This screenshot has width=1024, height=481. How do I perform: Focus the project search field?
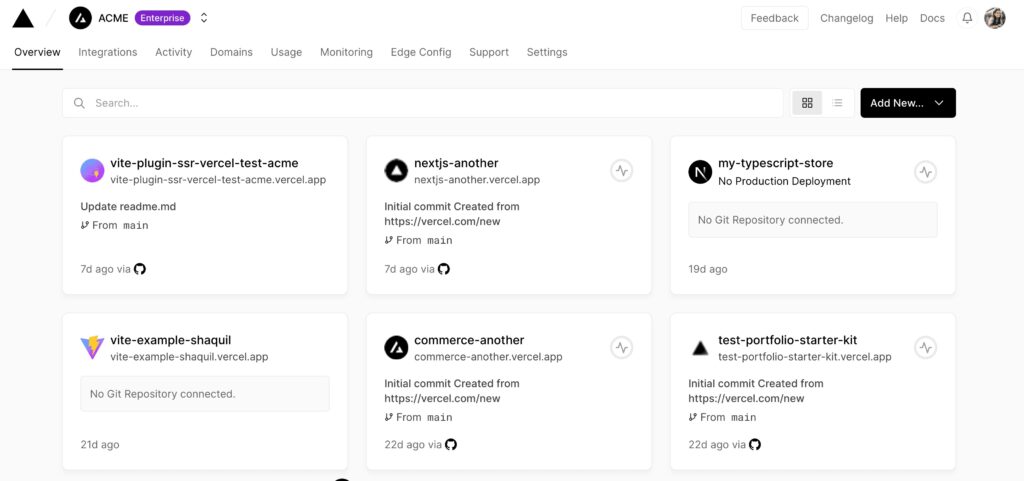(423, 103)
